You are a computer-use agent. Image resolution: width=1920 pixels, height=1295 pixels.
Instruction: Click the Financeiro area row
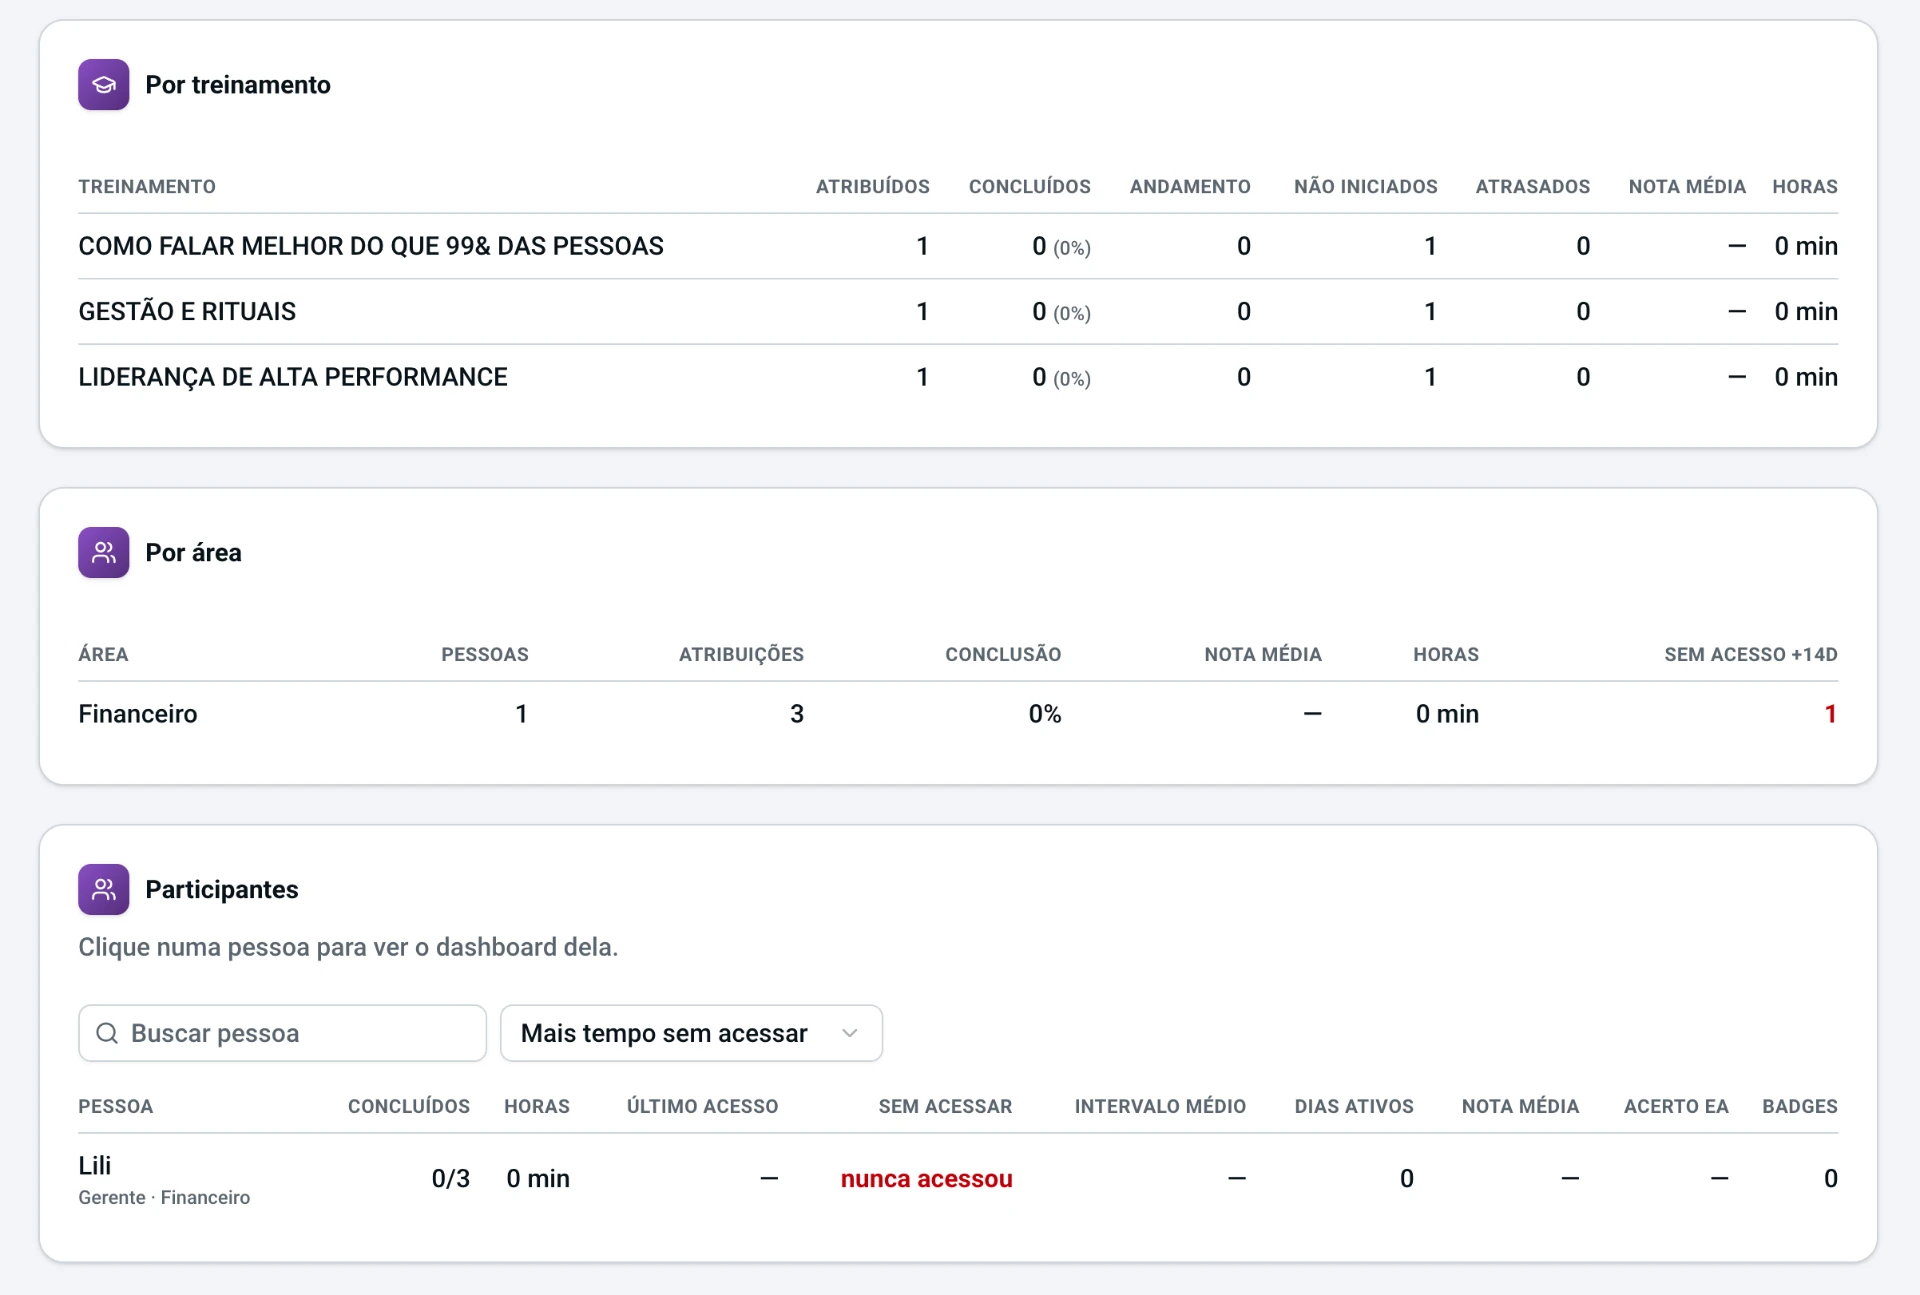click(958, 714)
